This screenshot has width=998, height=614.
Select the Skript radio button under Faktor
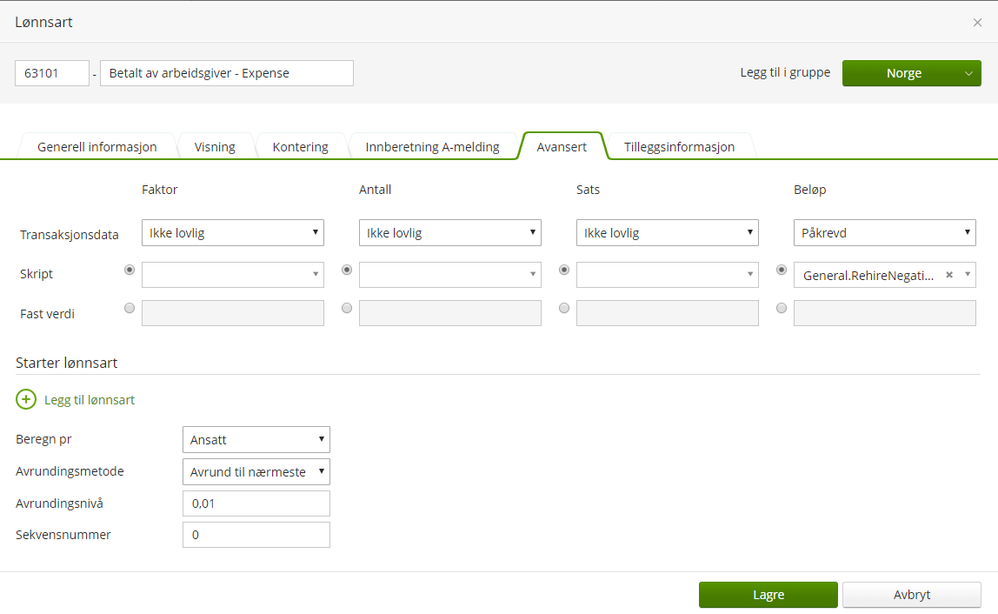(130, 270)
